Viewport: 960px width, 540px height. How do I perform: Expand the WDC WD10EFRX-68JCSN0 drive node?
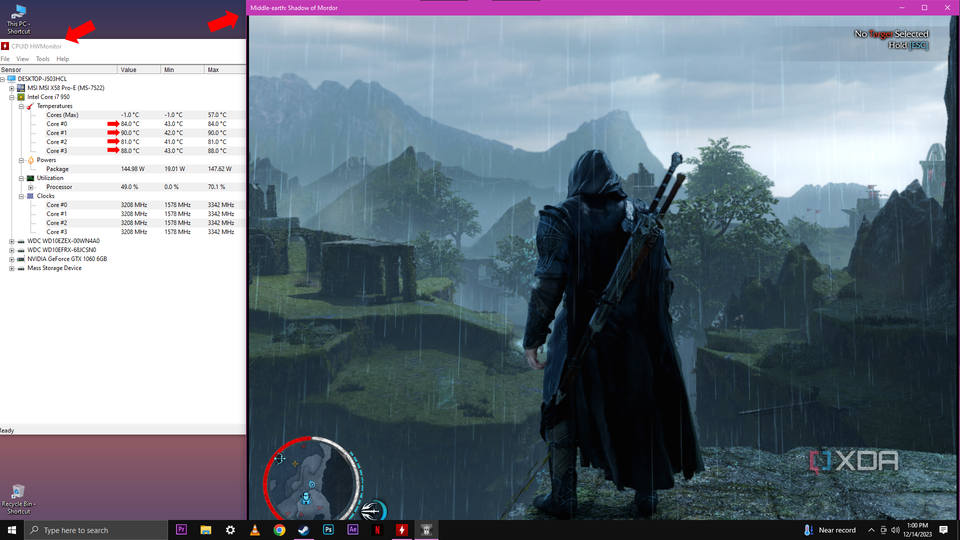(12, 250)
